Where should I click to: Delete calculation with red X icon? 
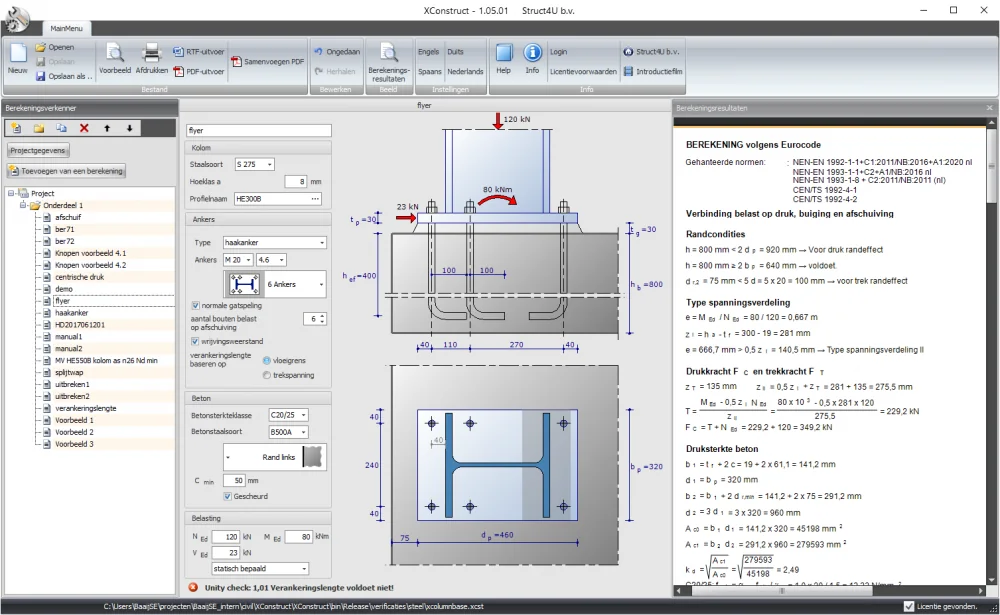click(84, 128)
